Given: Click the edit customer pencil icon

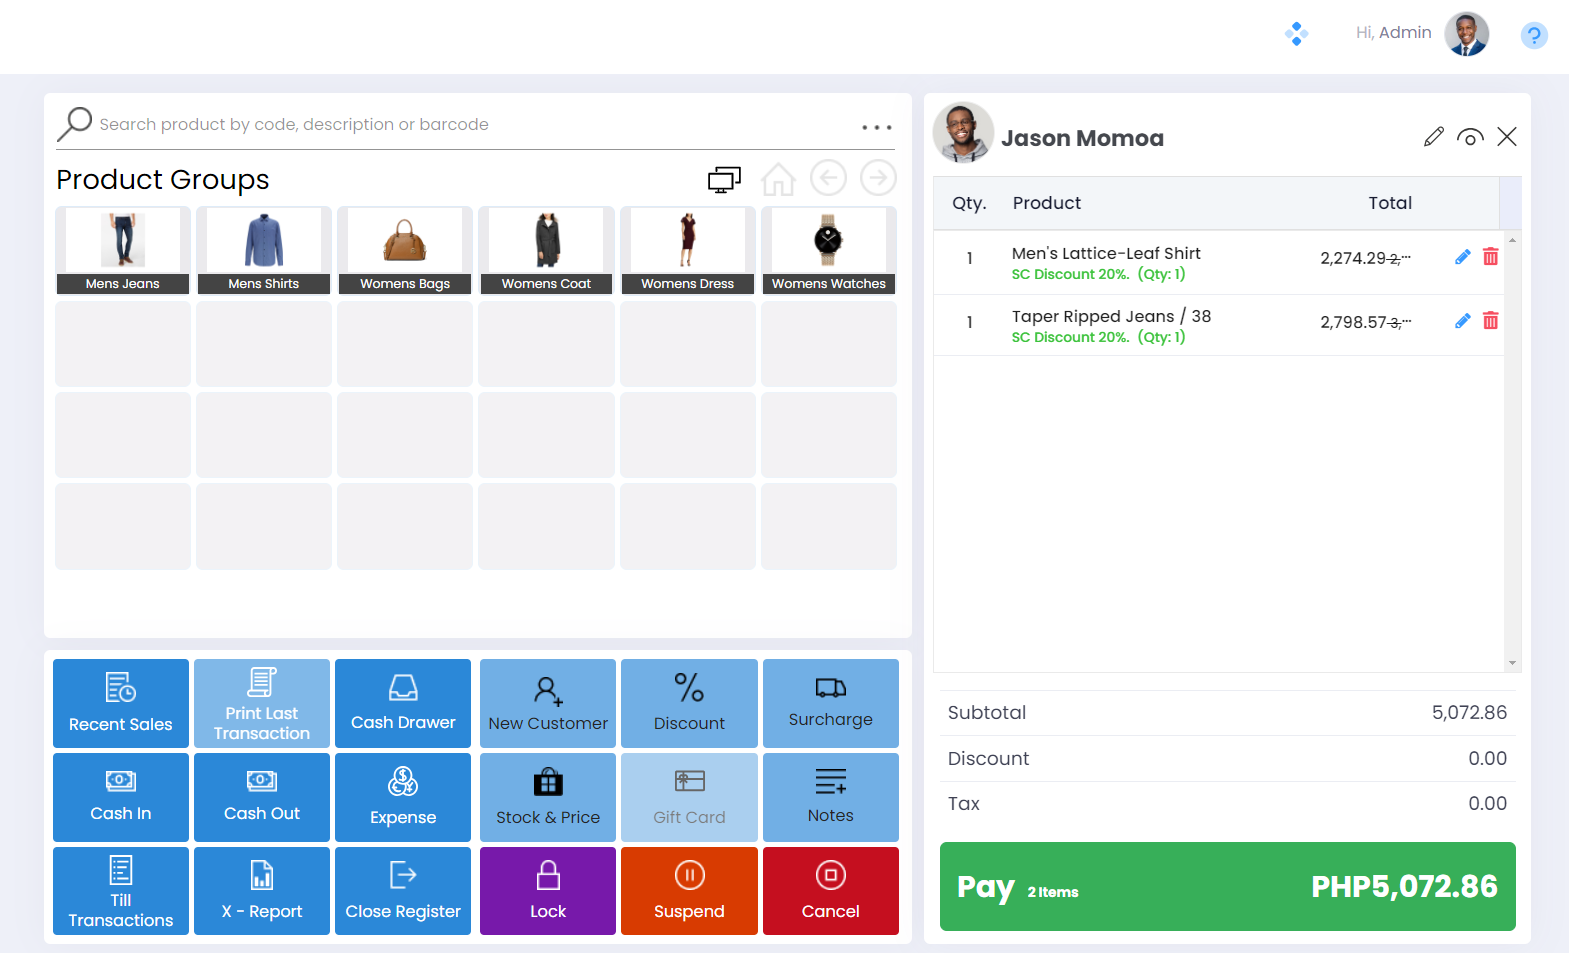Looking at the screenshot, I should point(1433,137).
